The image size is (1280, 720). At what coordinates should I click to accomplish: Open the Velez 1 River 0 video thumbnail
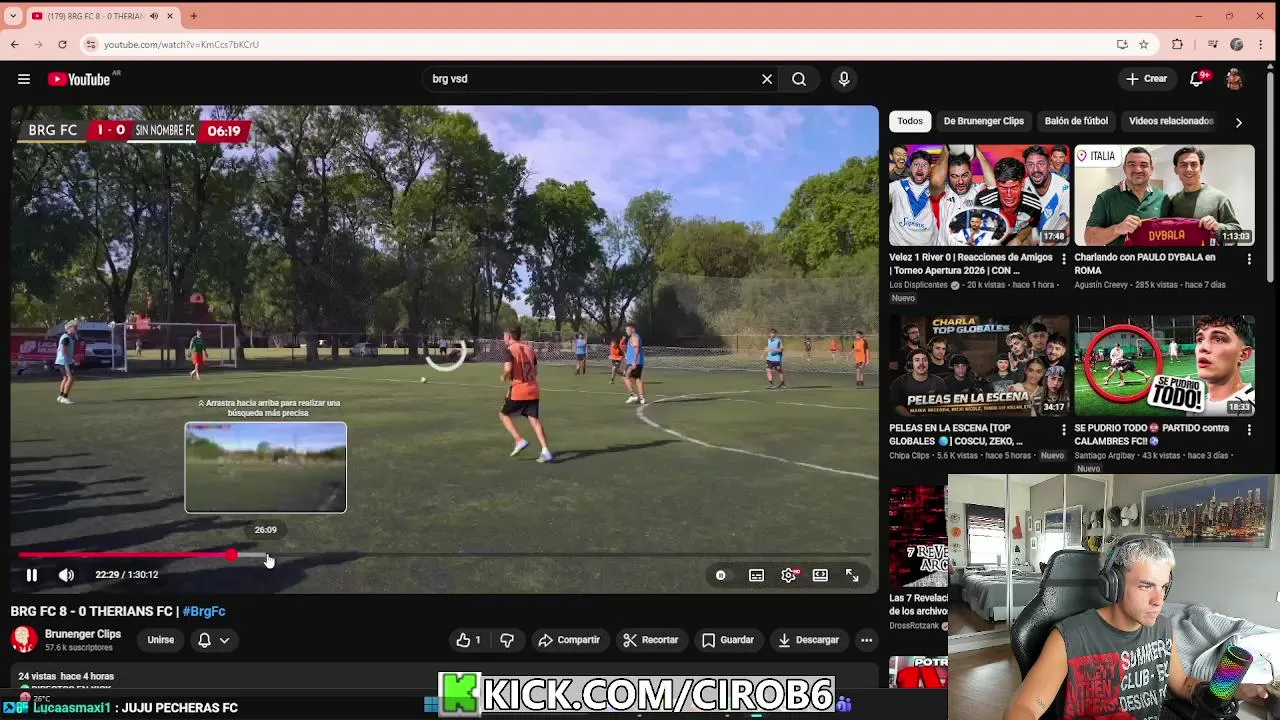click(x=979, y=195)
